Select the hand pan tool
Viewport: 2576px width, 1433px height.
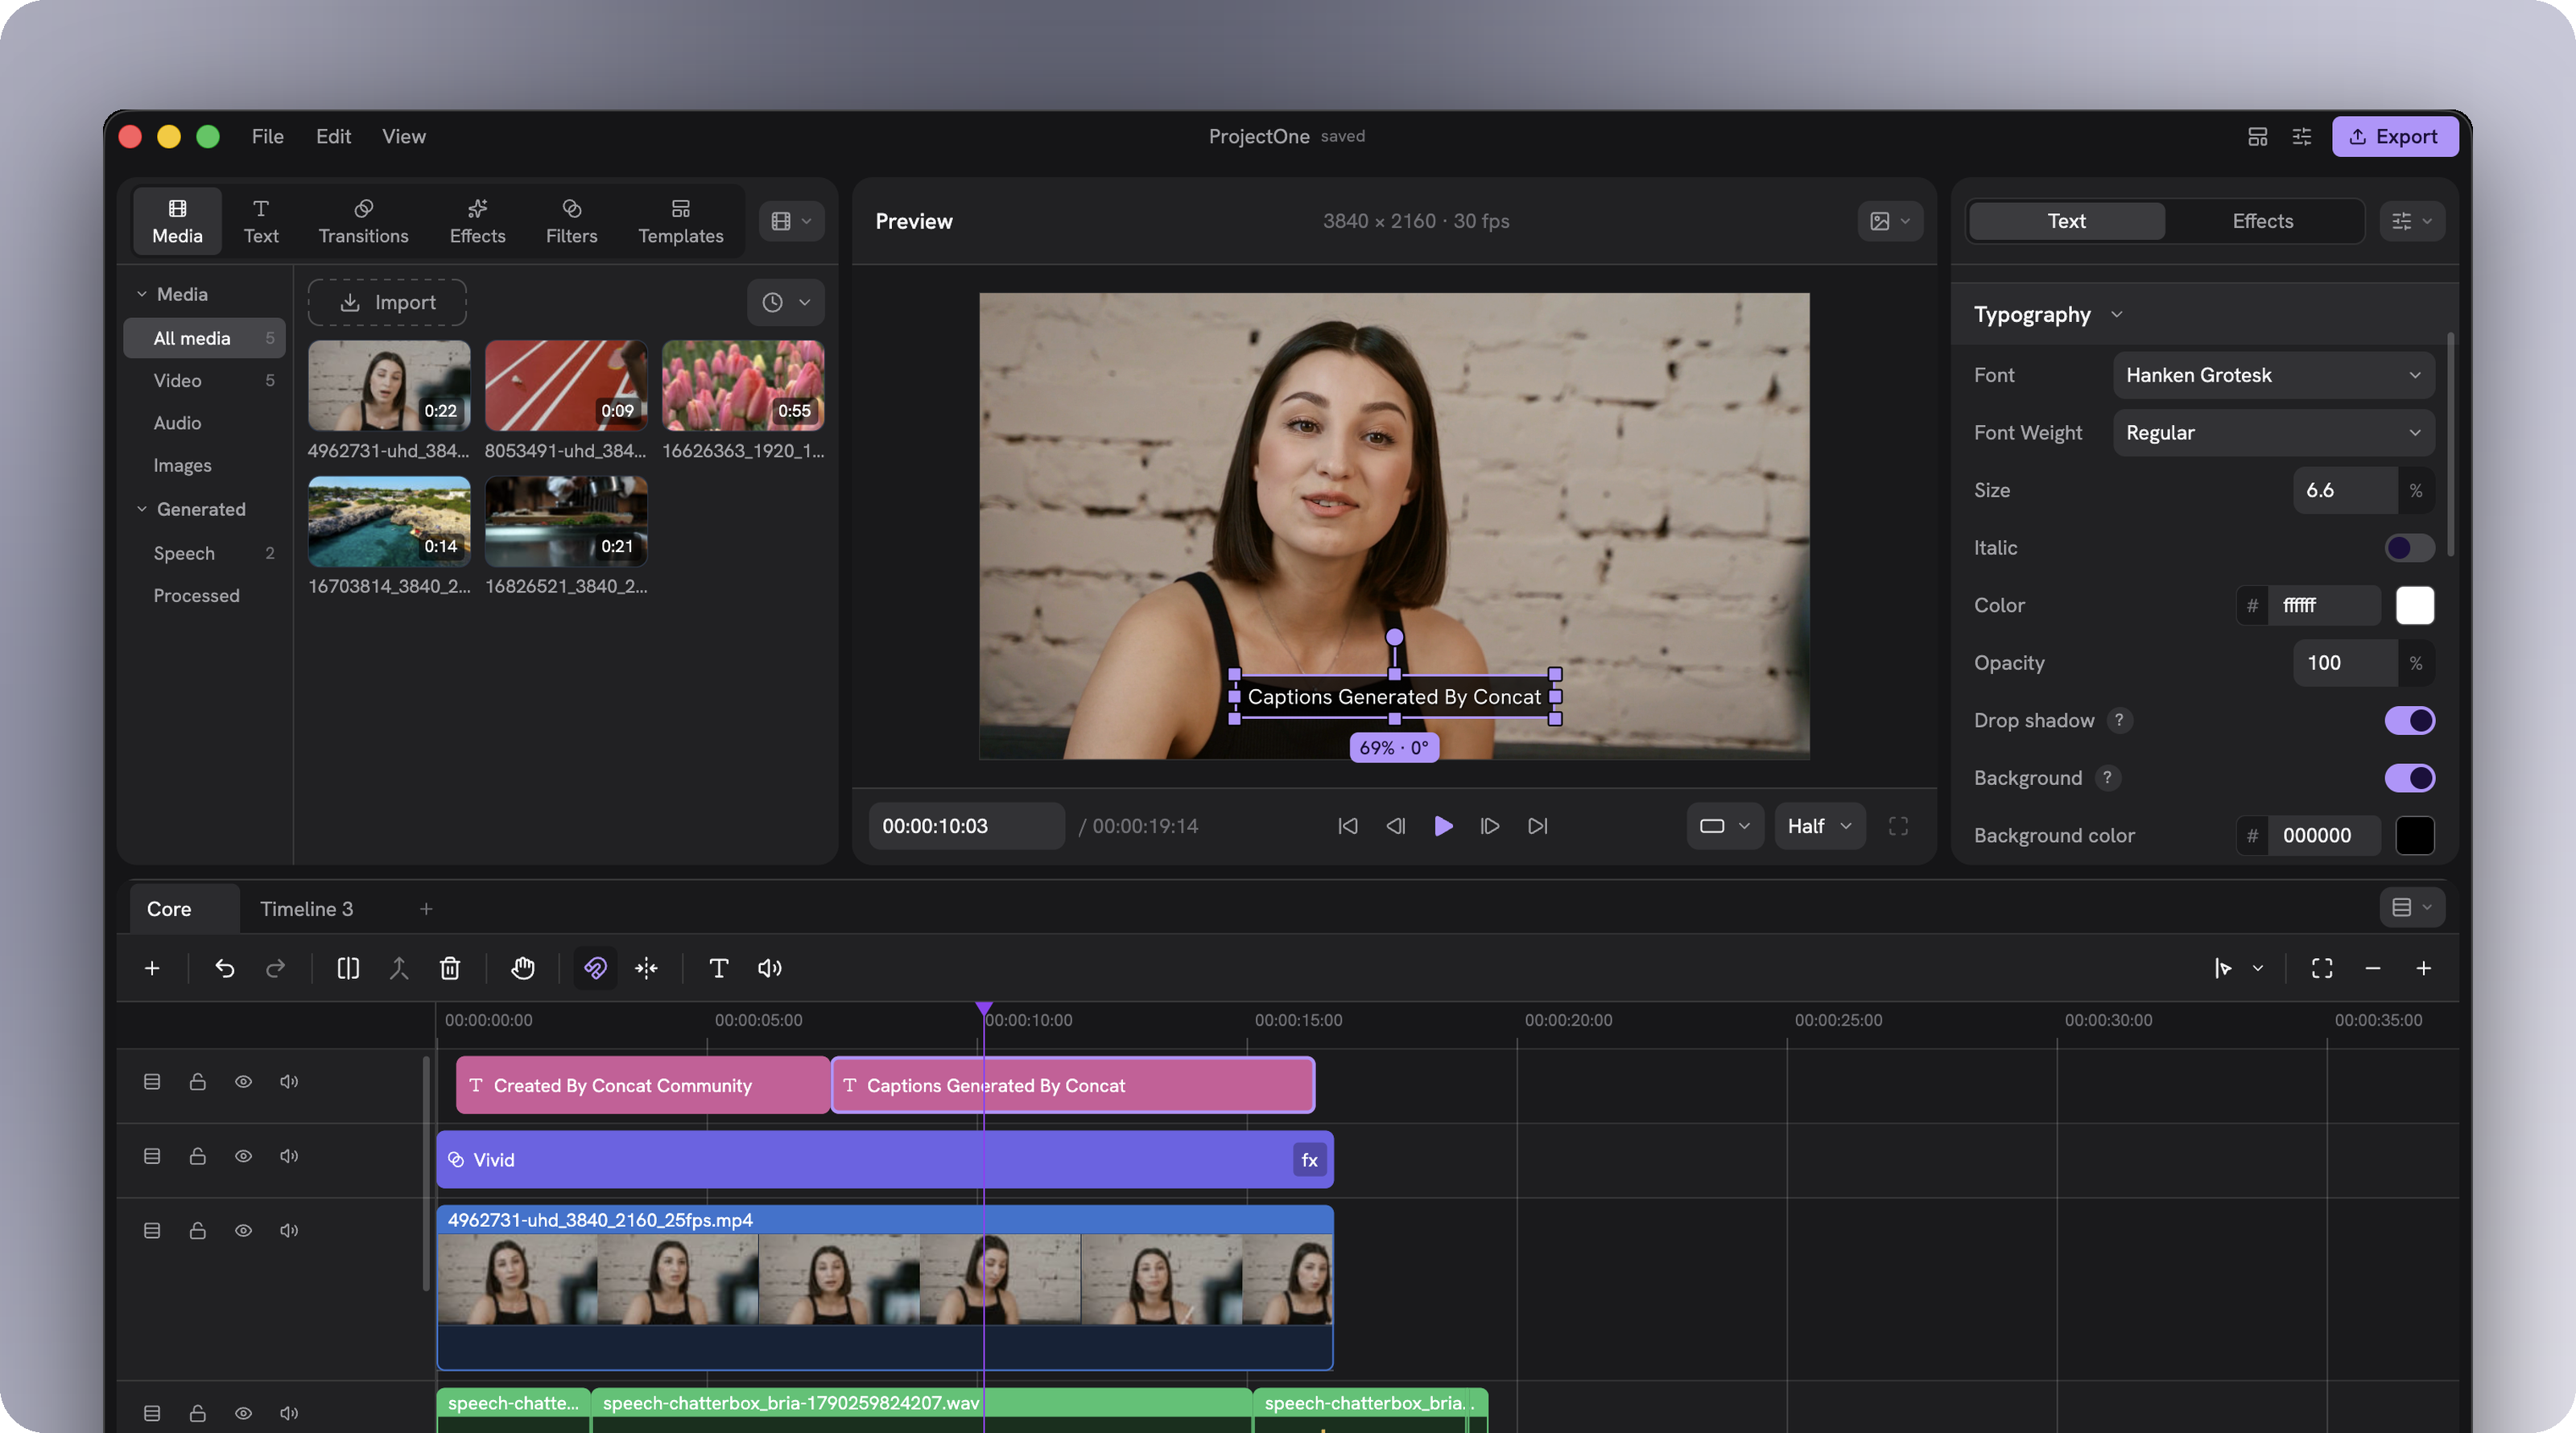click(x=523, y=968)
